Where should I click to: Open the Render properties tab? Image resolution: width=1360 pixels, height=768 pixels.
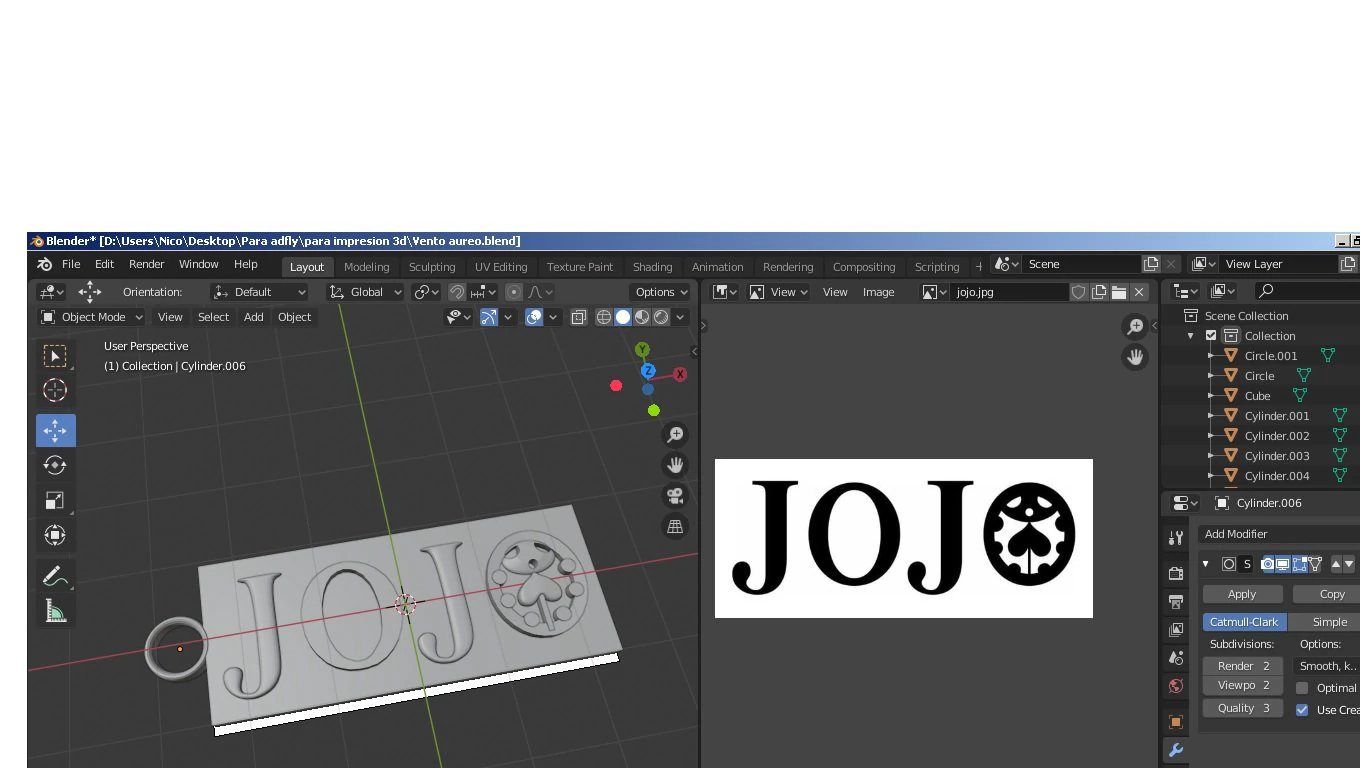click(x=1176, y=574)
